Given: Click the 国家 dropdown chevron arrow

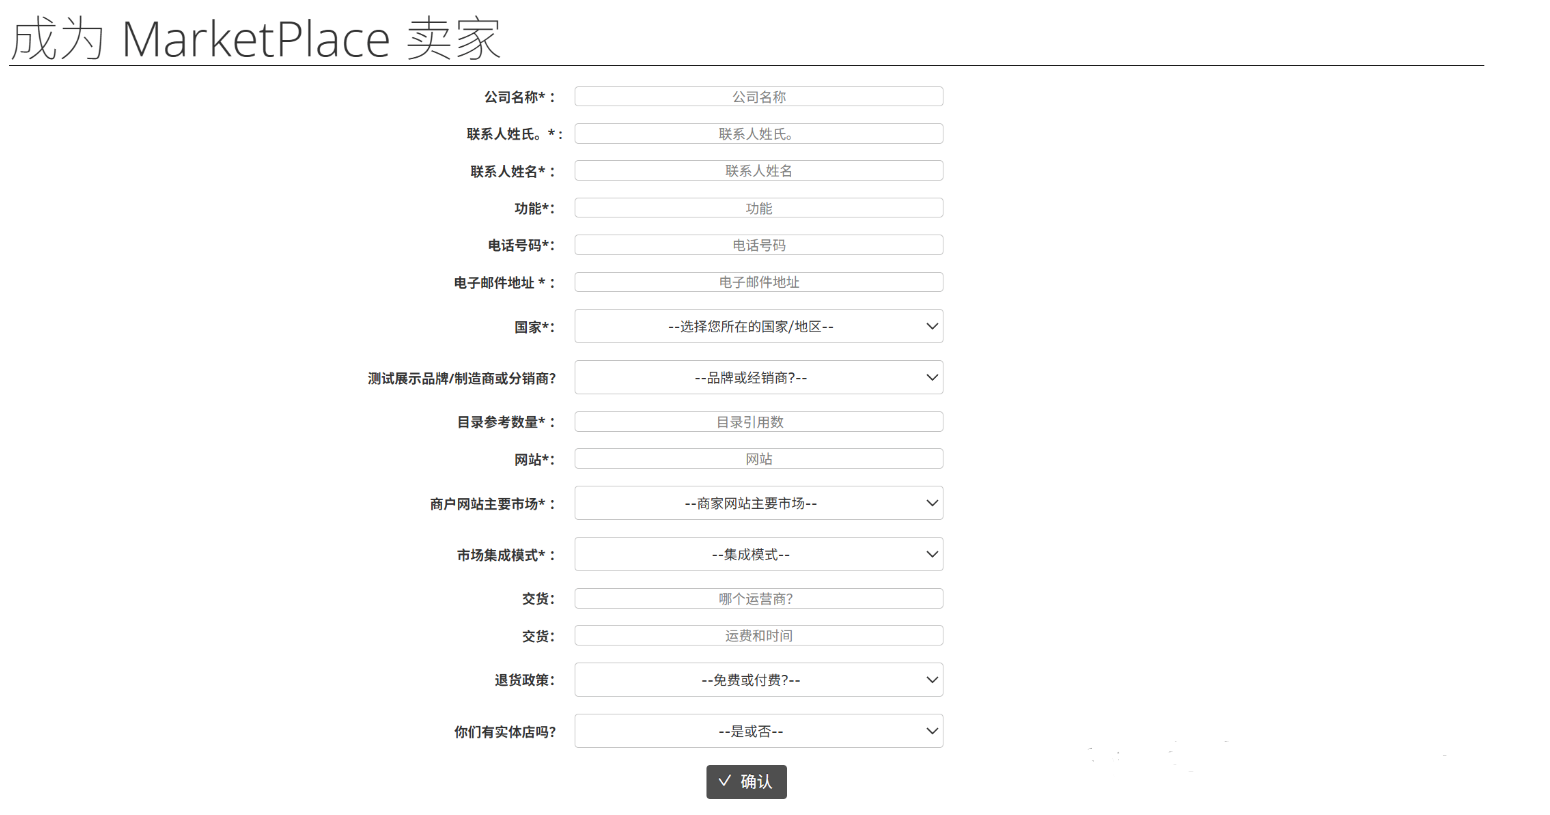Looking at the screenshot, I should click(x=931, y=326).
